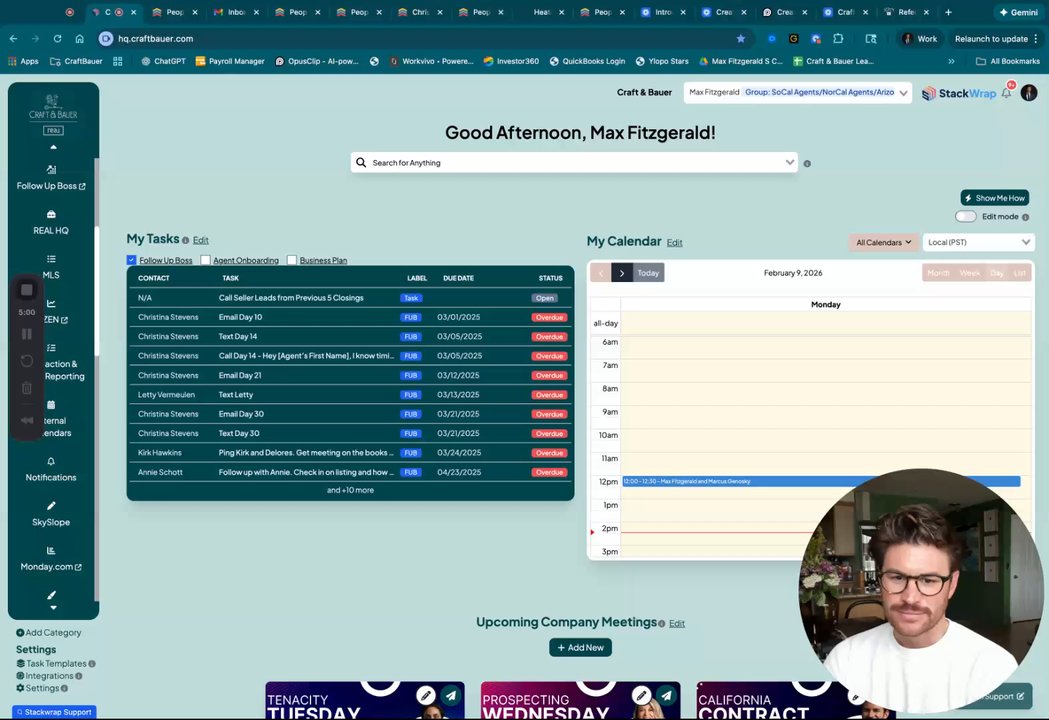Click the search magnifier icon
The height and width of the screenshot is (720, 1049).
[361, 163]
